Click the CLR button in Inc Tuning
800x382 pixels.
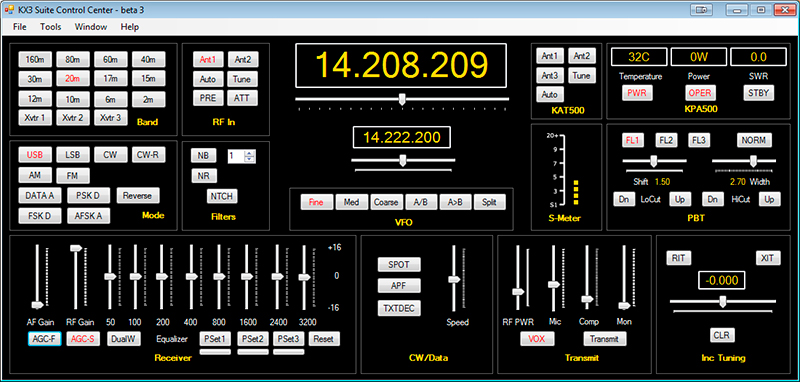click(x=721, y=335)
